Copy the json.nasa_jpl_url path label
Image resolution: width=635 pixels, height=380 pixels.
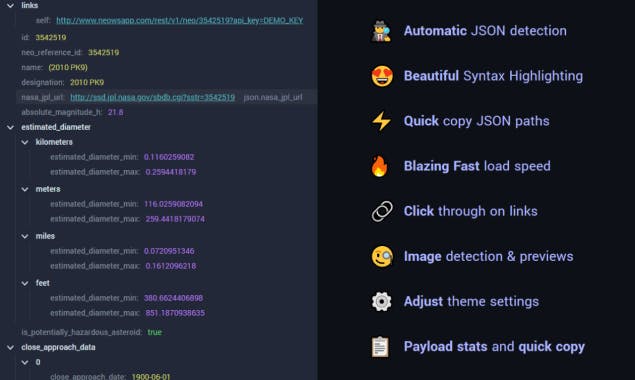tap(273, 97)
